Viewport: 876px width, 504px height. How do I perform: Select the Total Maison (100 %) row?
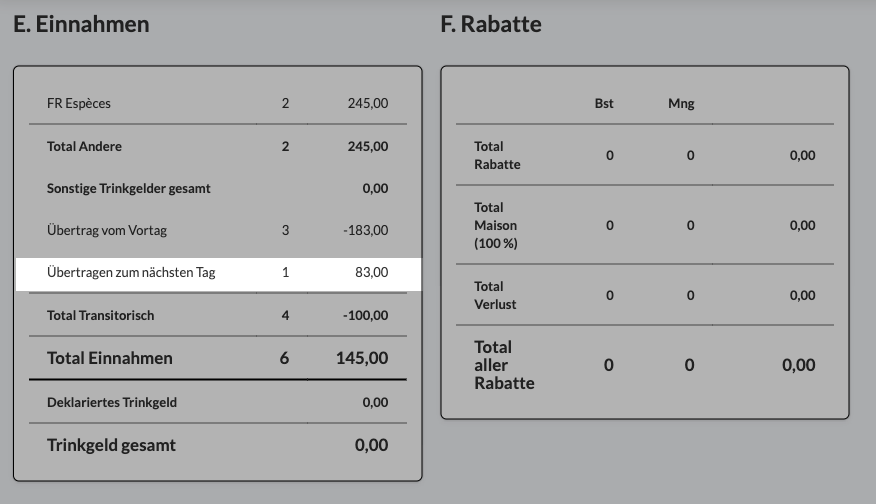click(645, 225)
